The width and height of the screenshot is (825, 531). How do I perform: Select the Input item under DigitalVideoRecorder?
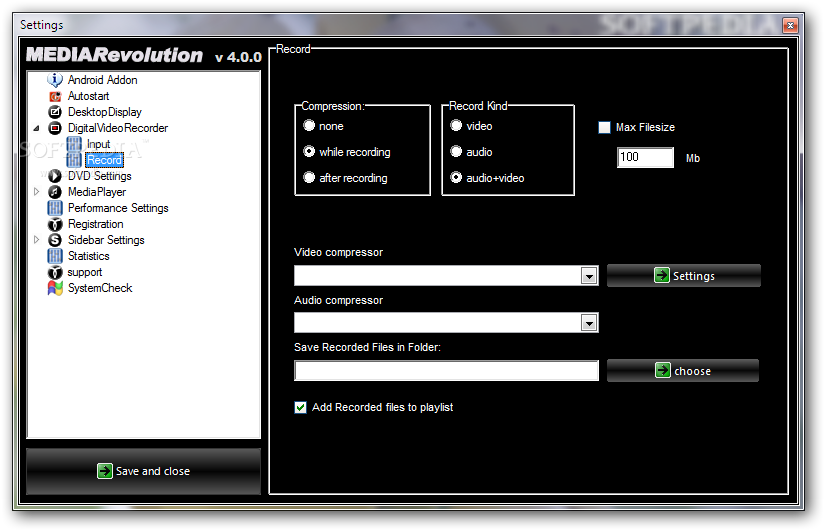point(98,144)
